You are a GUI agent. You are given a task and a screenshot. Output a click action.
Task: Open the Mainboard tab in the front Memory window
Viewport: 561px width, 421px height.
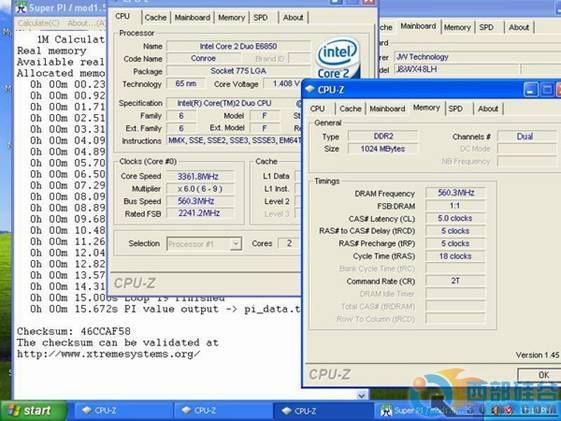[x=387, y=108]
